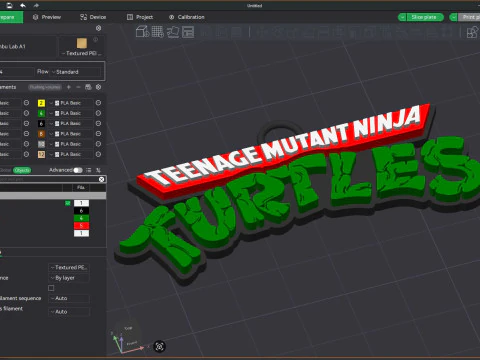Switch to the Device tab
480x360 pixels.
coord(93,17)
